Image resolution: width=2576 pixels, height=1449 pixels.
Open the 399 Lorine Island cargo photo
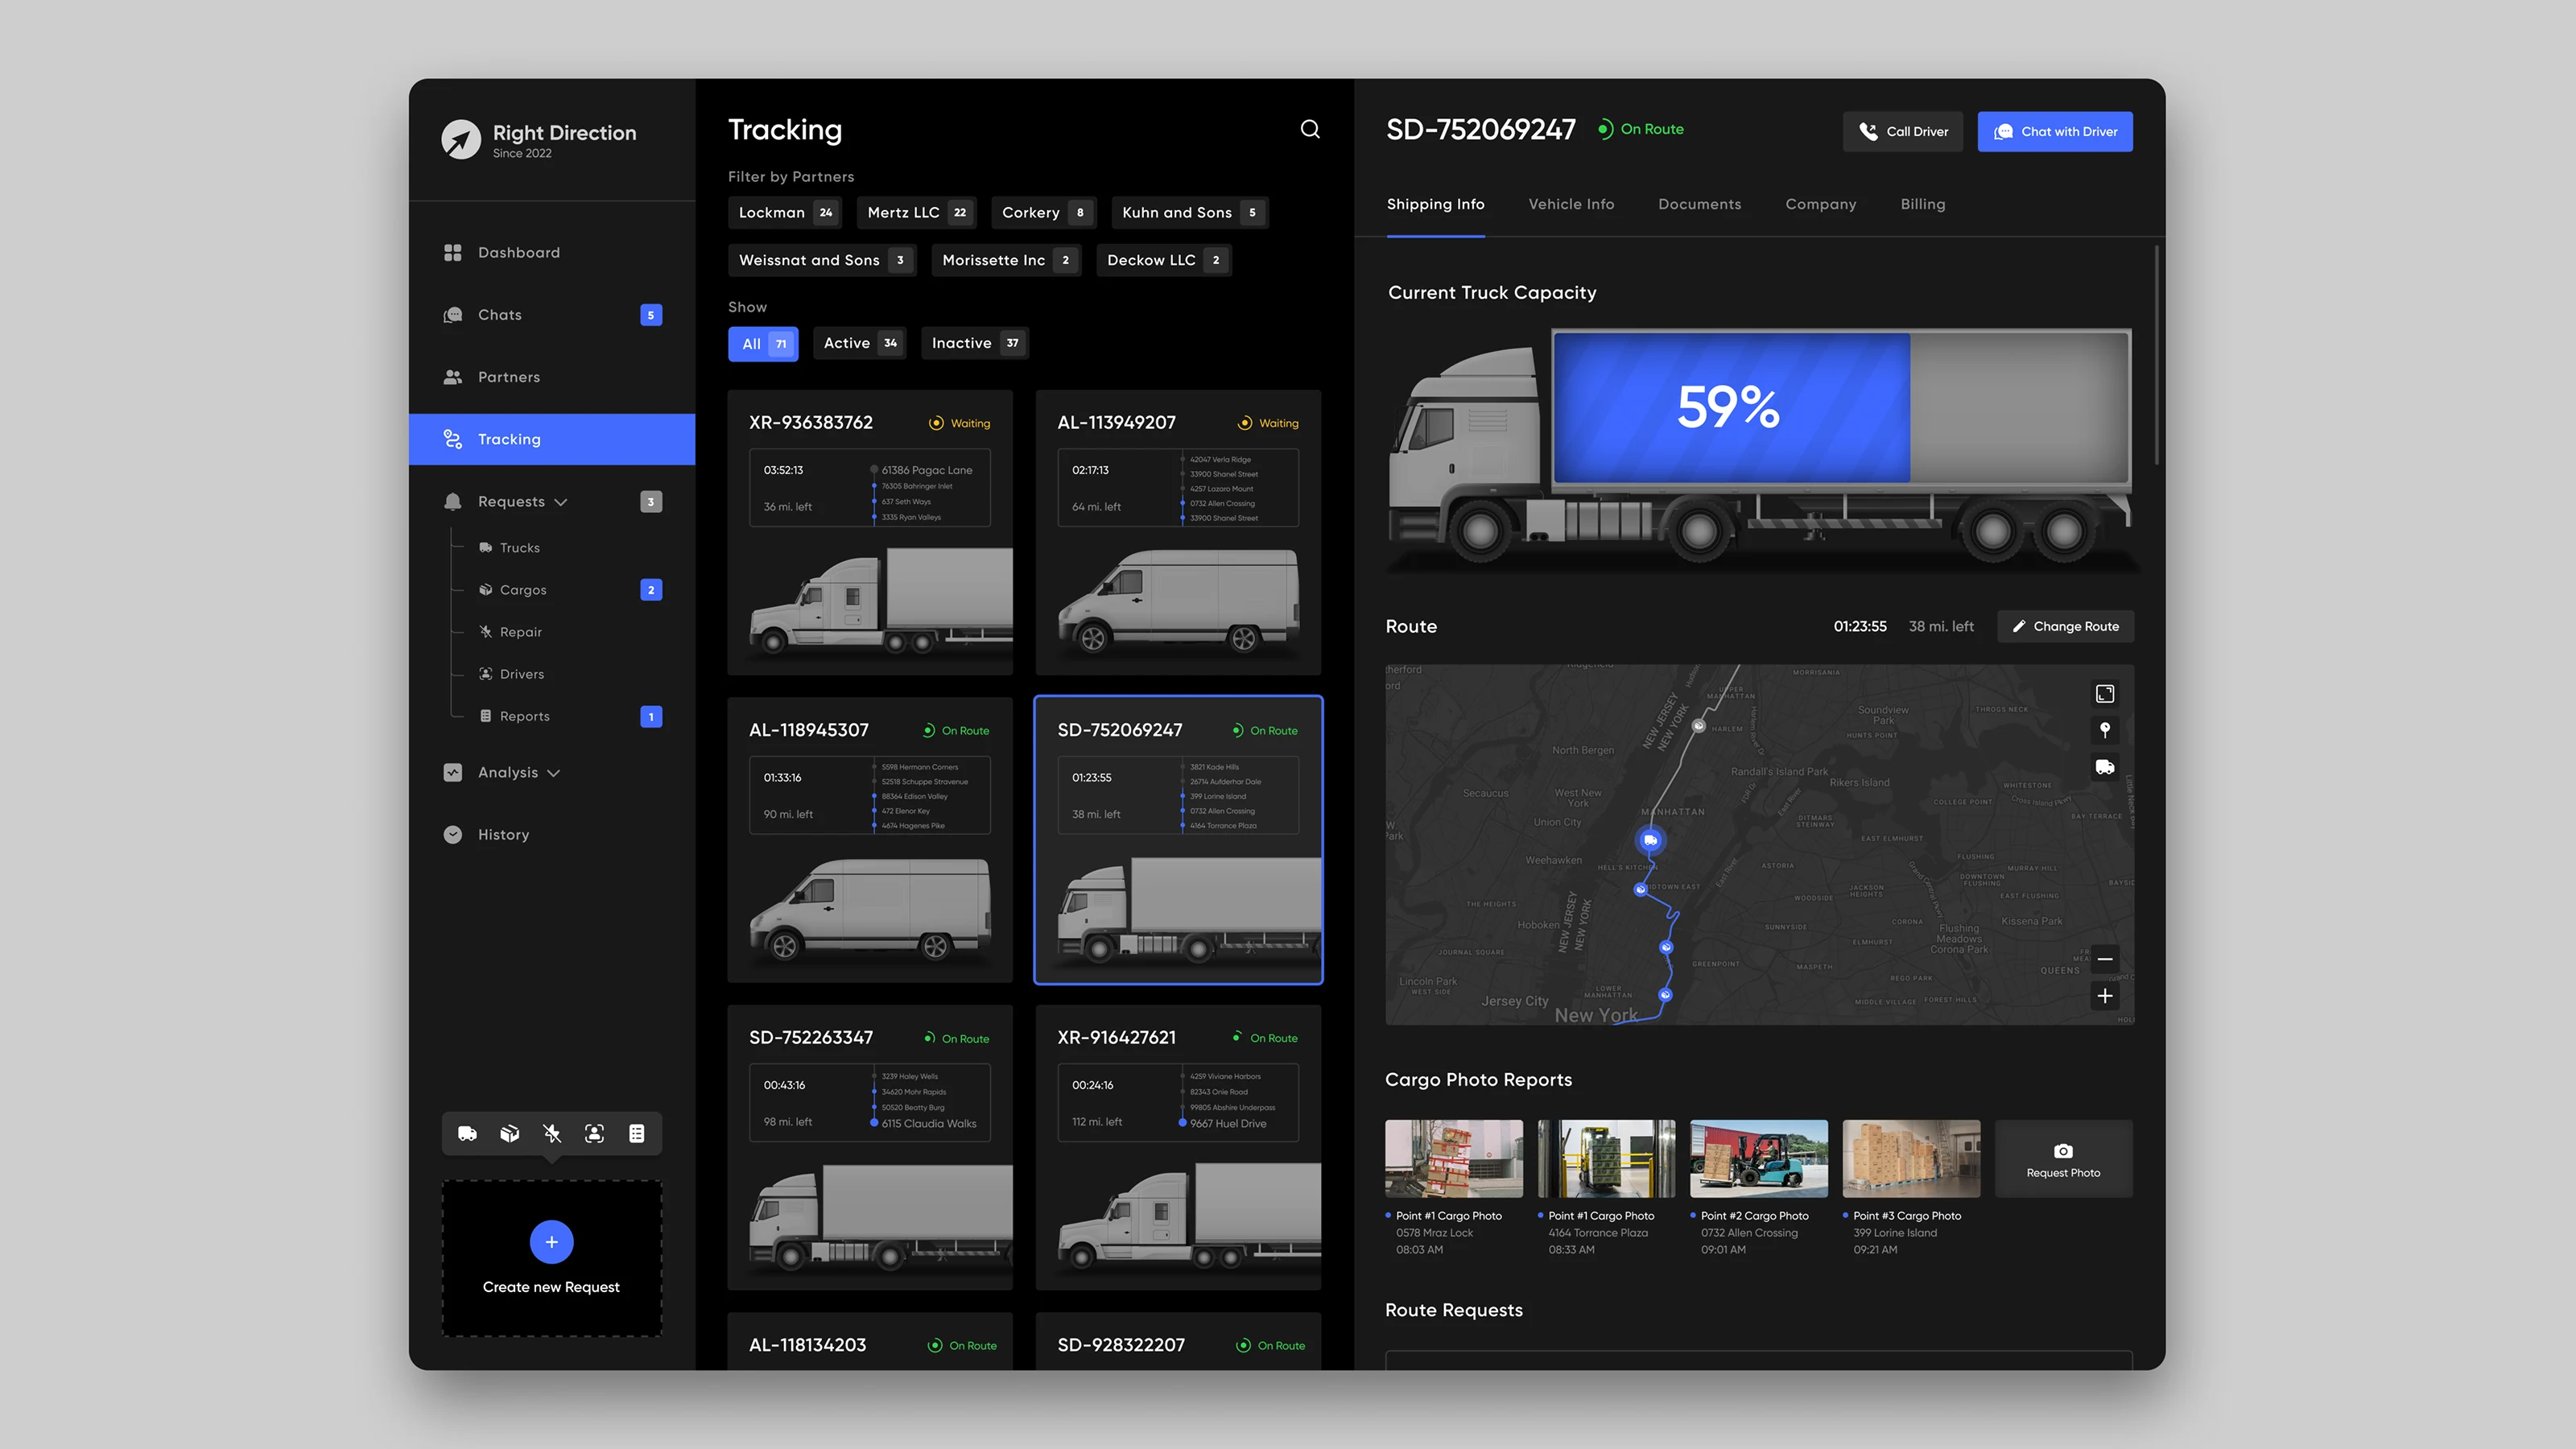pyautogui.click(x=1911, y=1158)
